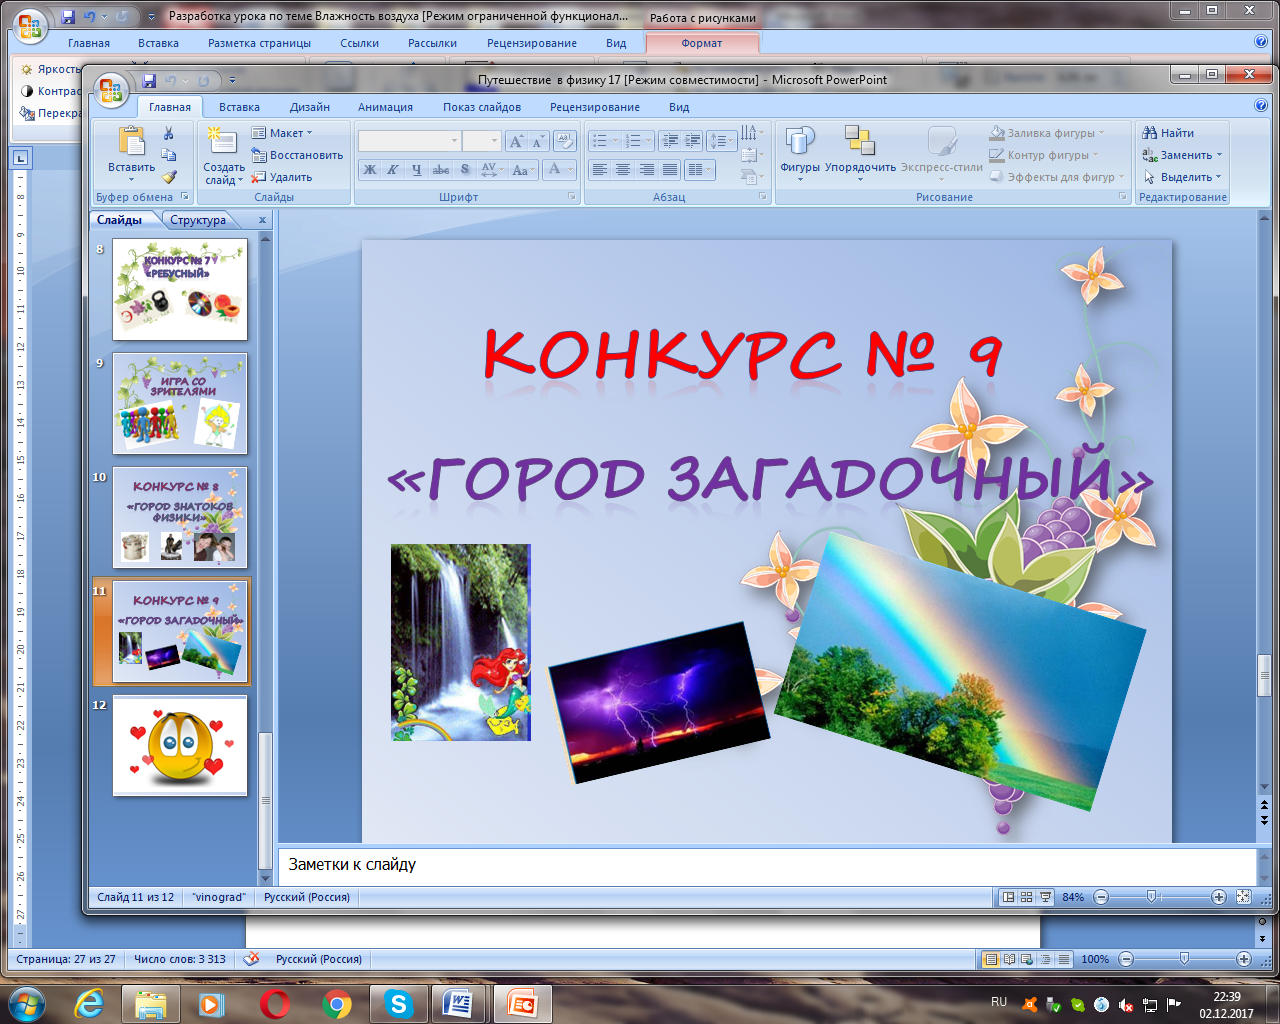Open Google Chrome from the taskbar
The height and width of the screenshot is (1024, 1280).
point(336,1003)
